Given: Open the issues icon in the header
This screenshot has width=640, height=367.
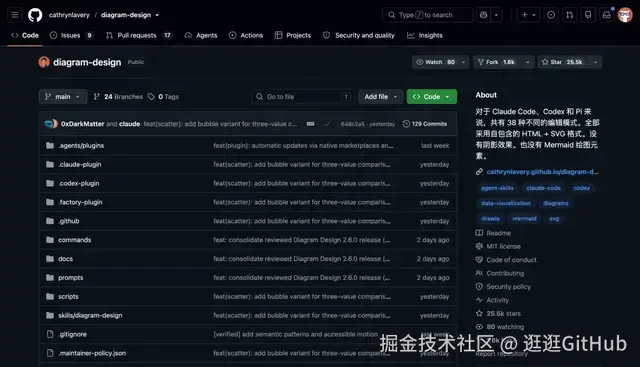Looking at the screenshot, I should click(x=551, y=15).
